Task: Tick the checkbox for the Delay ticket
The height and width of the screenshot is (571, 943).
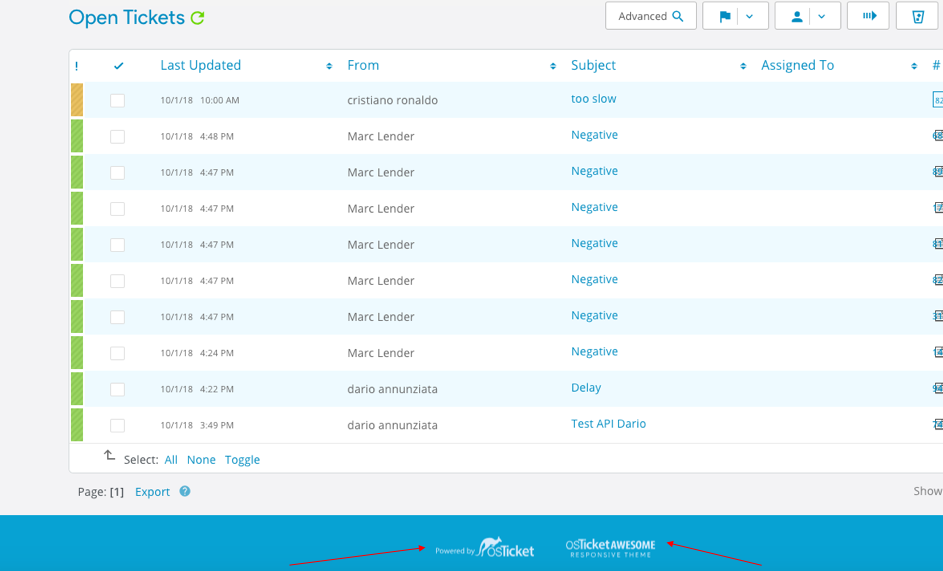Action: 118,389
